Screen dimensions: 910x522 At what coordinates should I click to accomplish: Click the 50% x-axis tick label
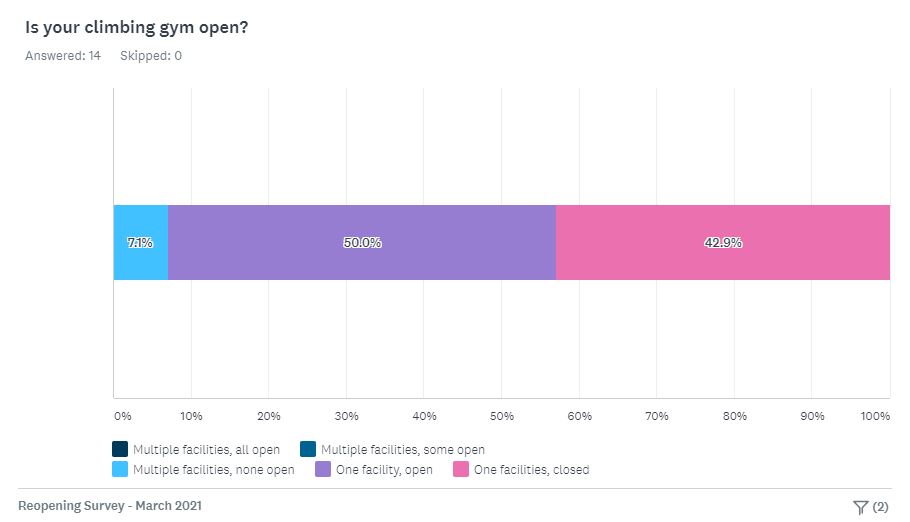502,415
